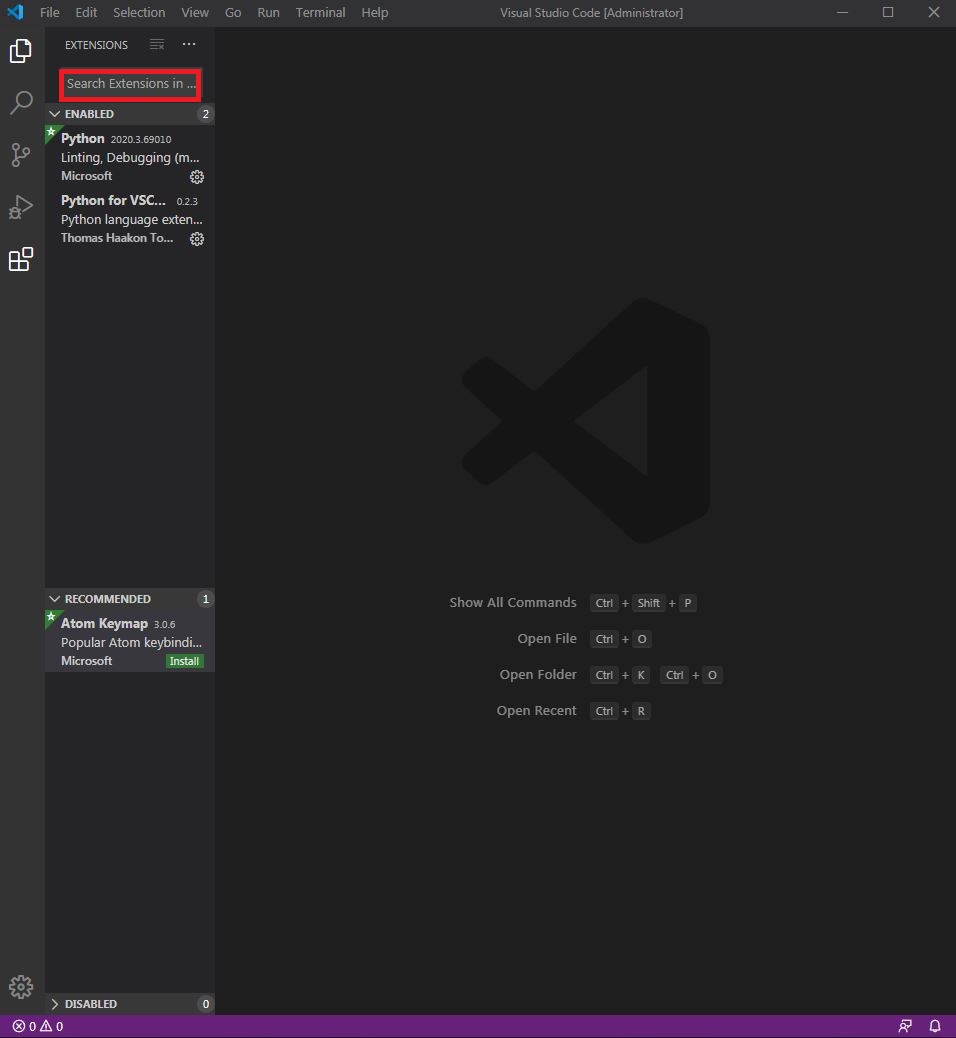This screenshot has height=1038, width=956.
Task: Open gear menu for Python for VSCode
Action: click(197, 238)
